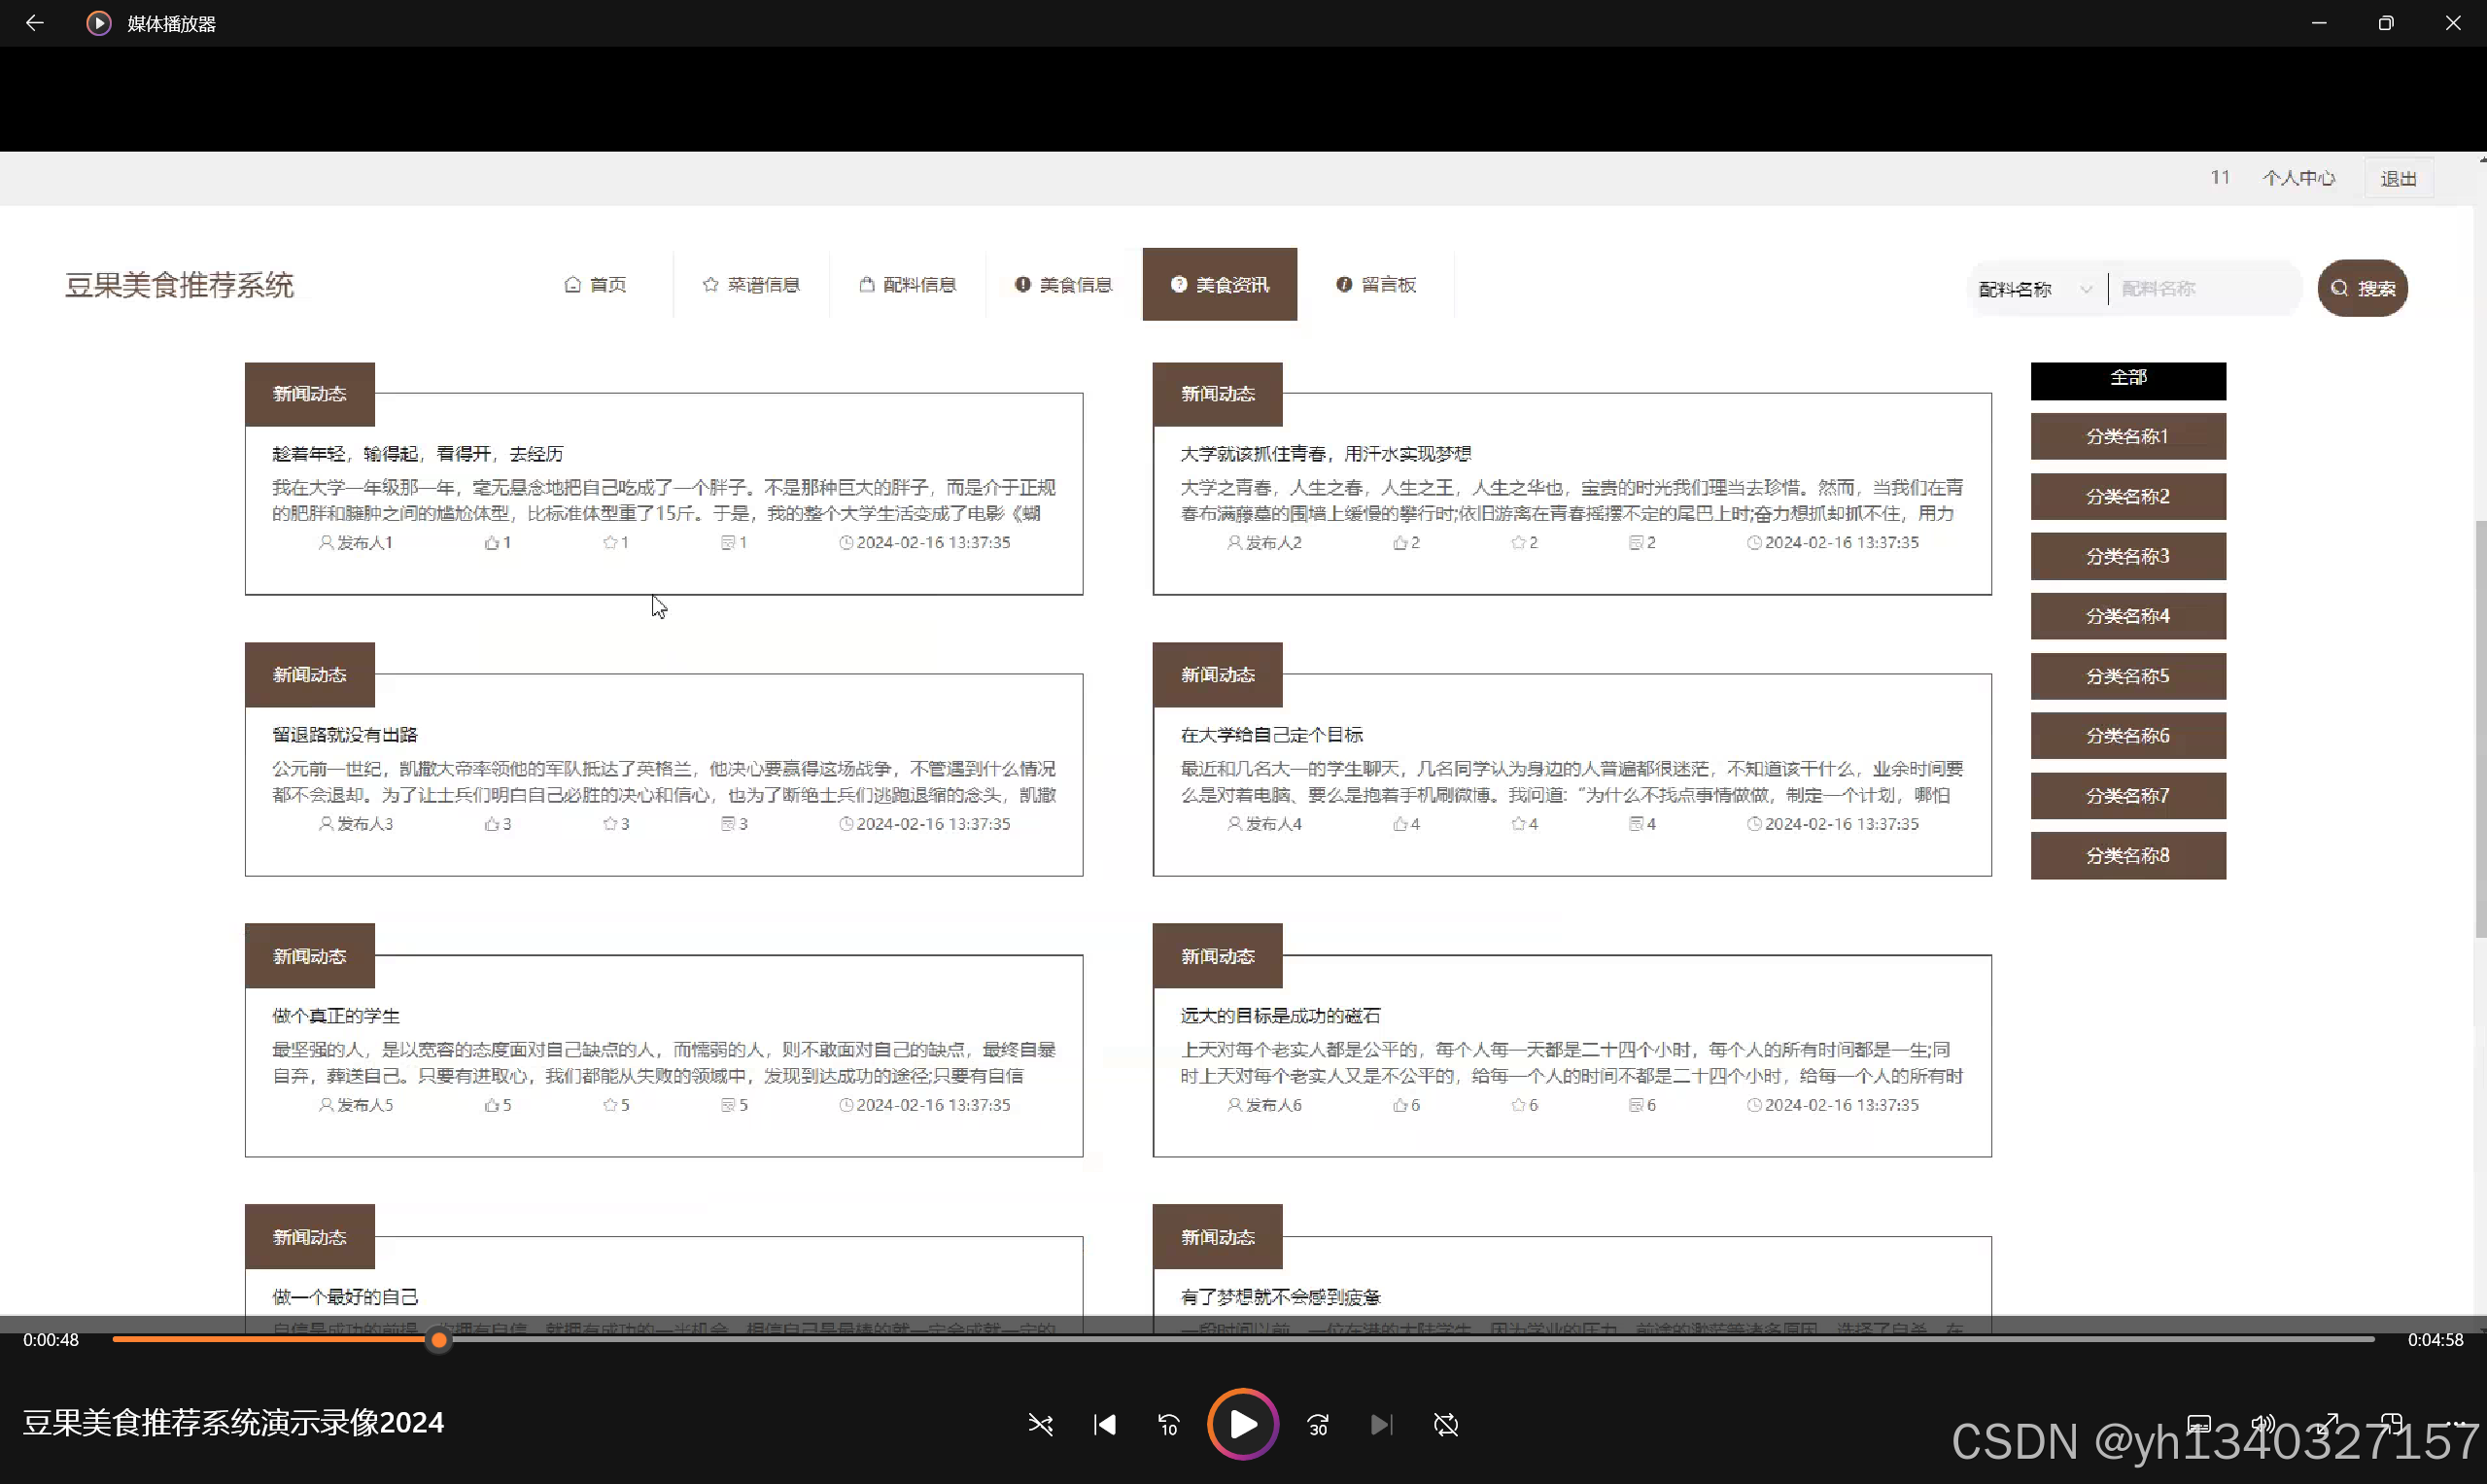Open the 留言板 nav tab
Viewport: 2487px width, 1484px height.
coord(1376,285)
